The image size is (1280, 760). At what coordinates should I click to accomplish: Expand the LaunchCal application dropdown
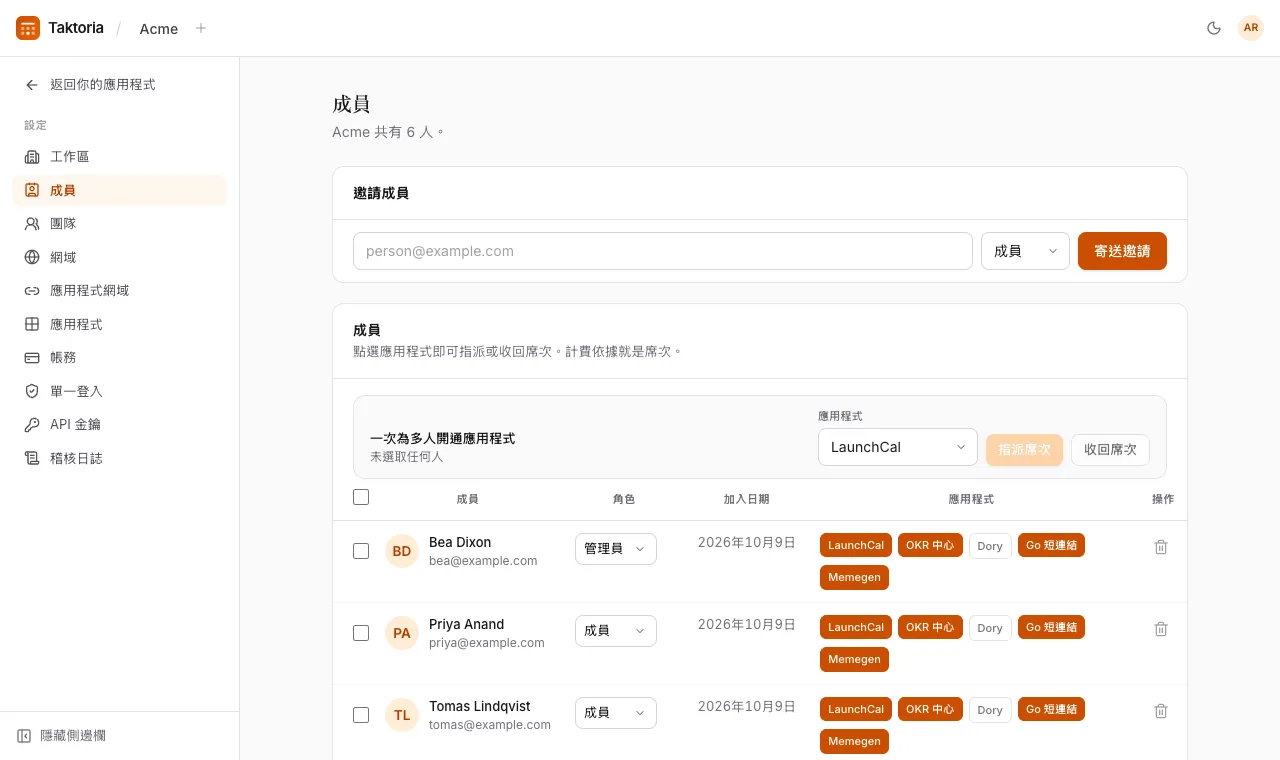[898, 447]
